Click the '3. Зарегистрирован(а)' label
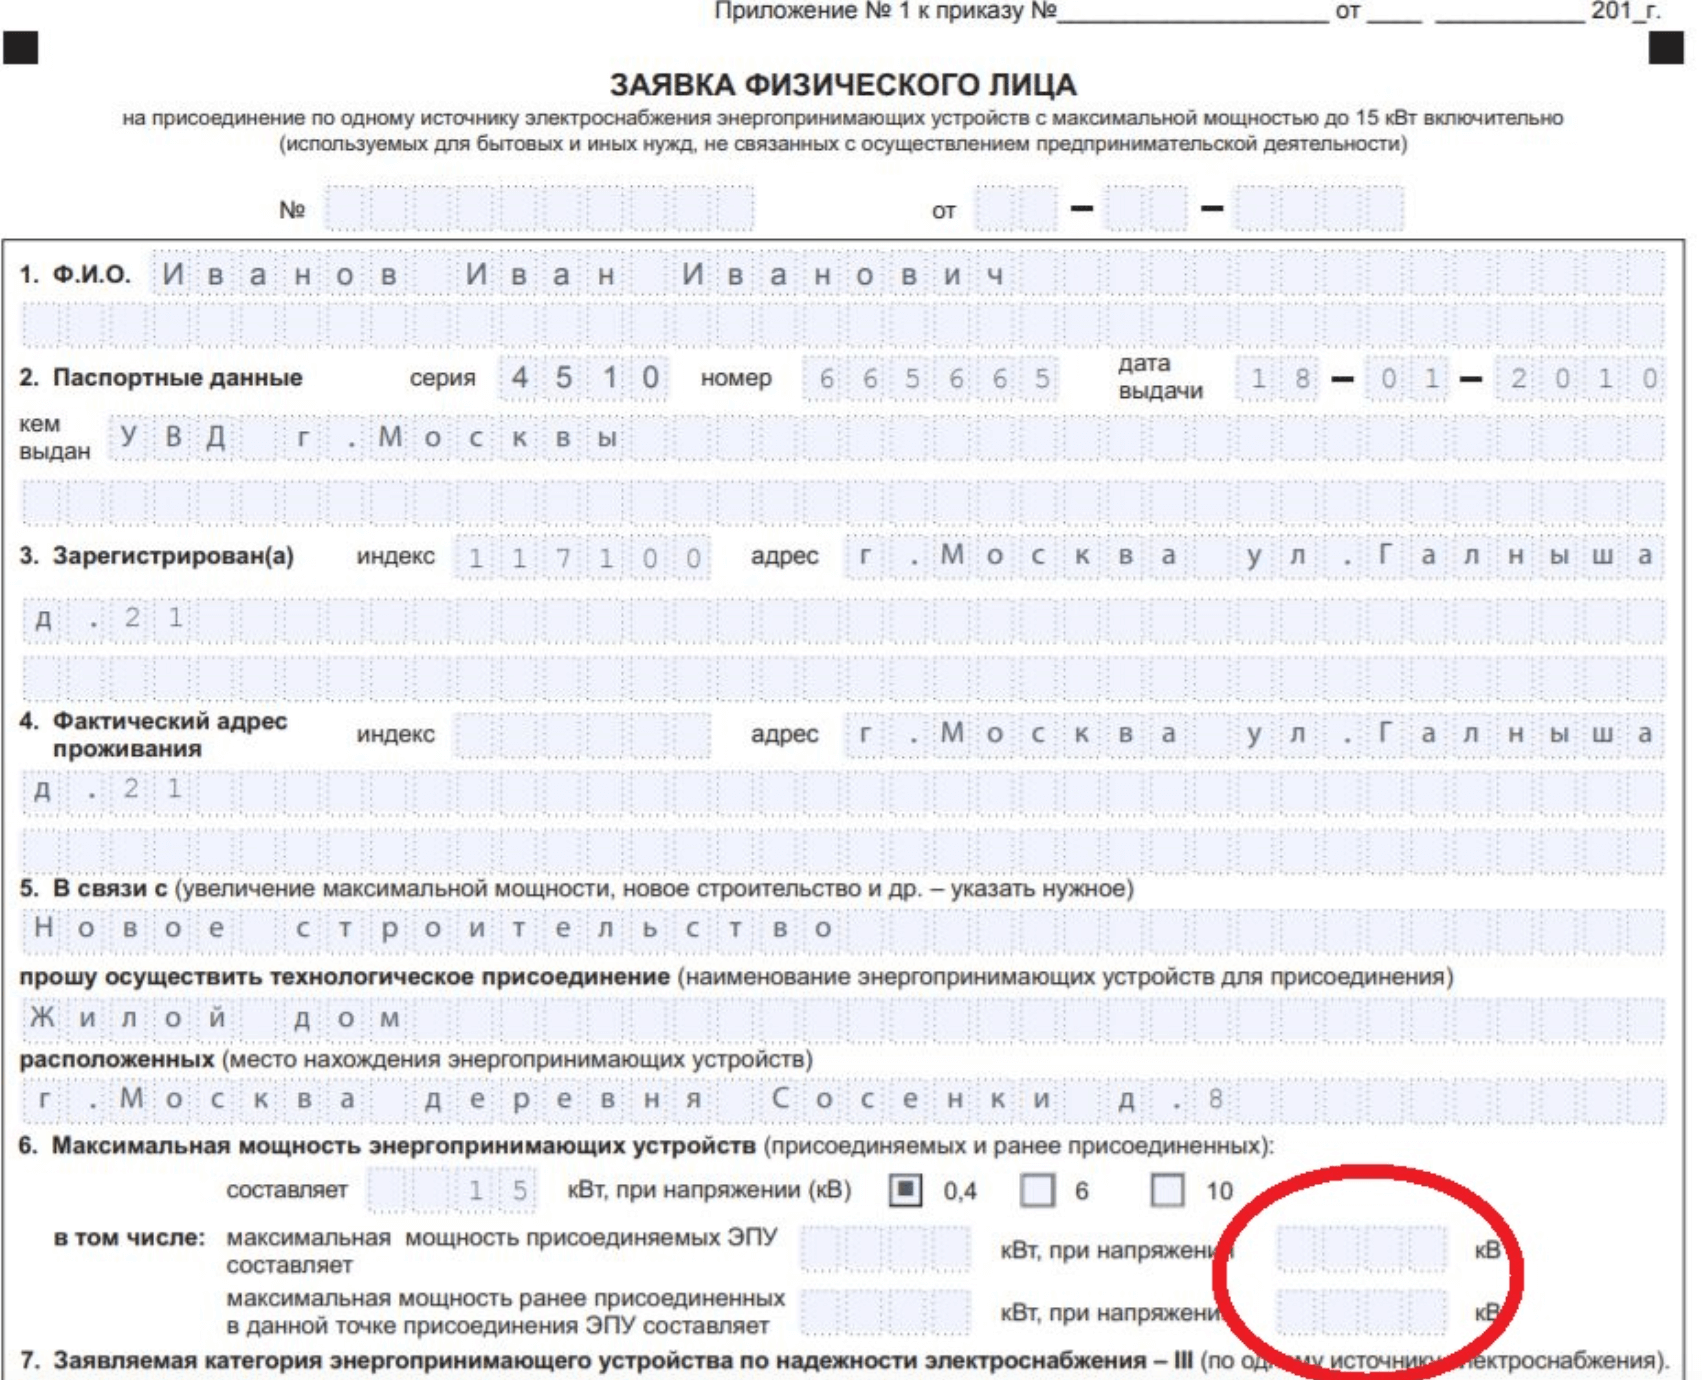Image resolution: width=1702 pixels, height=1380 pixels. click(157, 556)
